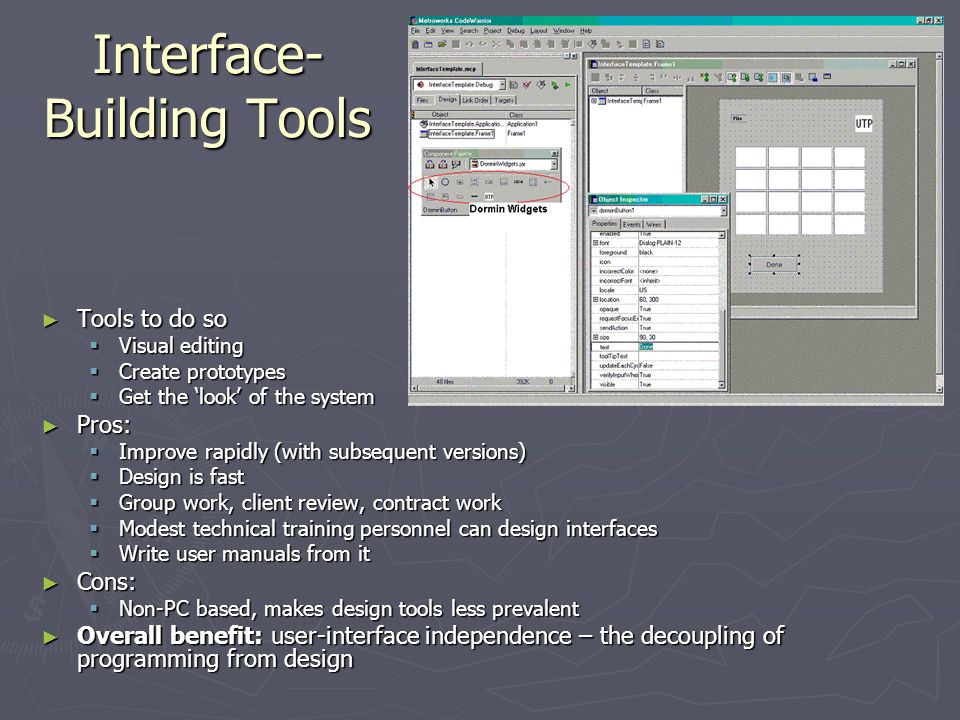Expand the size property in Object Inspector

pos(595,337)
